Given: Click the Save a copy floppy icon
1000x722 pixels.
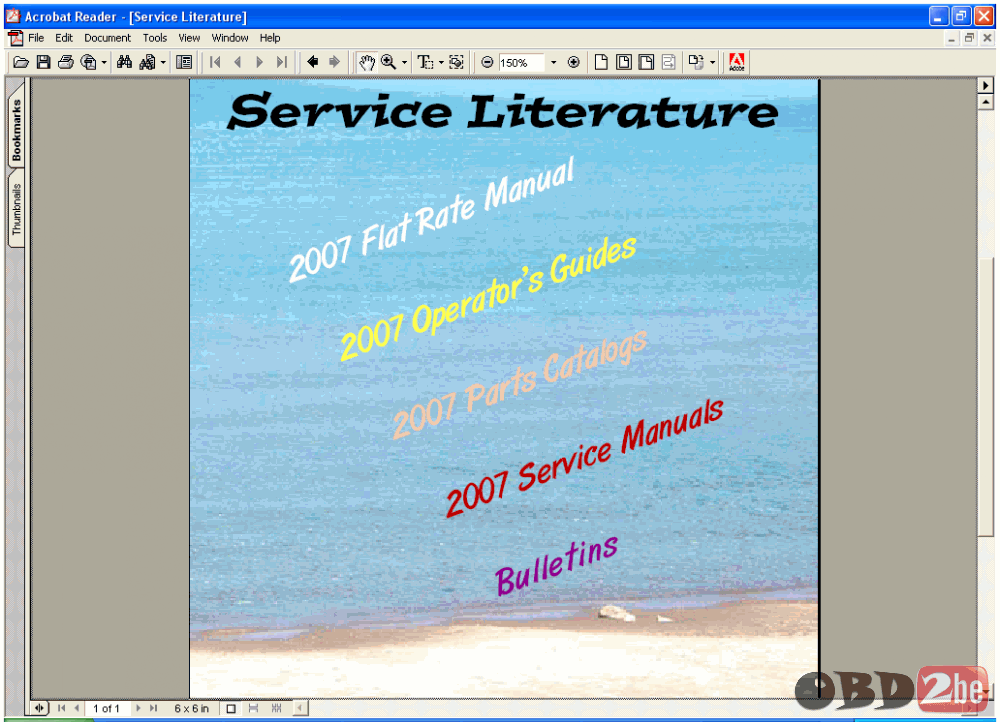Looking at the screenshot, I should tap(43, 62).
